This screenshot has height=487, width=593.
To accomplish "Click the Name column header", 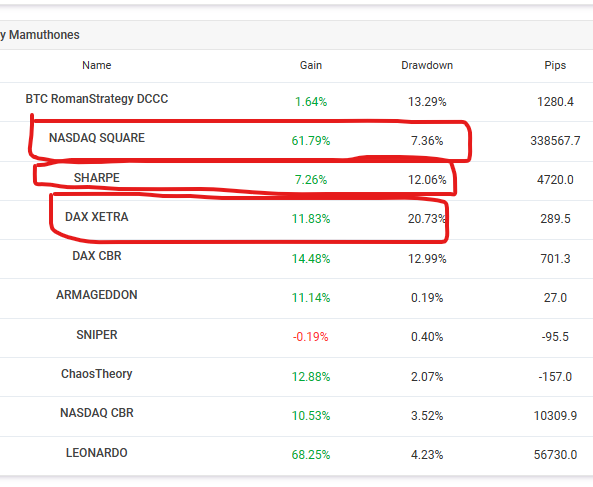I will (x=97, y=65).
